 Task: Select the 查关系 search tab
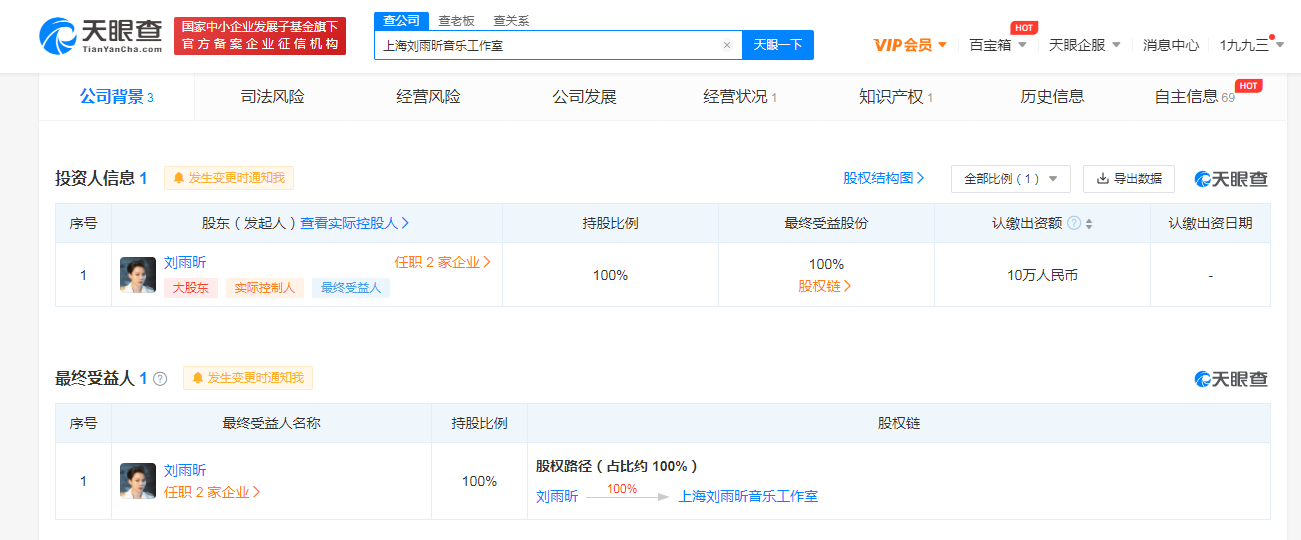pyautogui.click(x=511, y=21)
